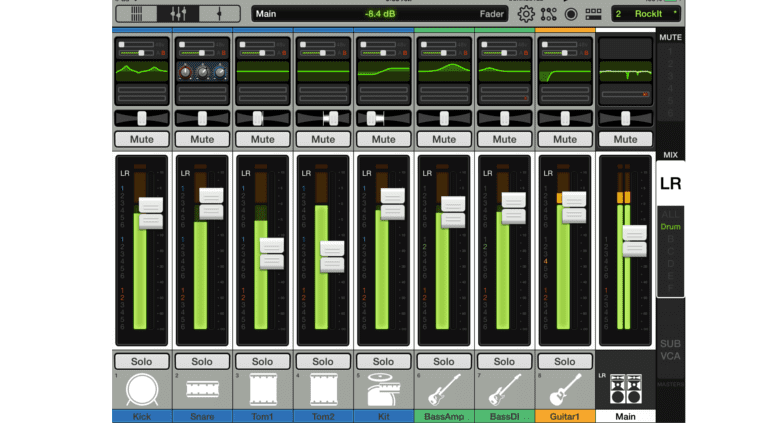Open the Snare vintage EQ knobs
The image size is (770, 425).
point(202,71)
